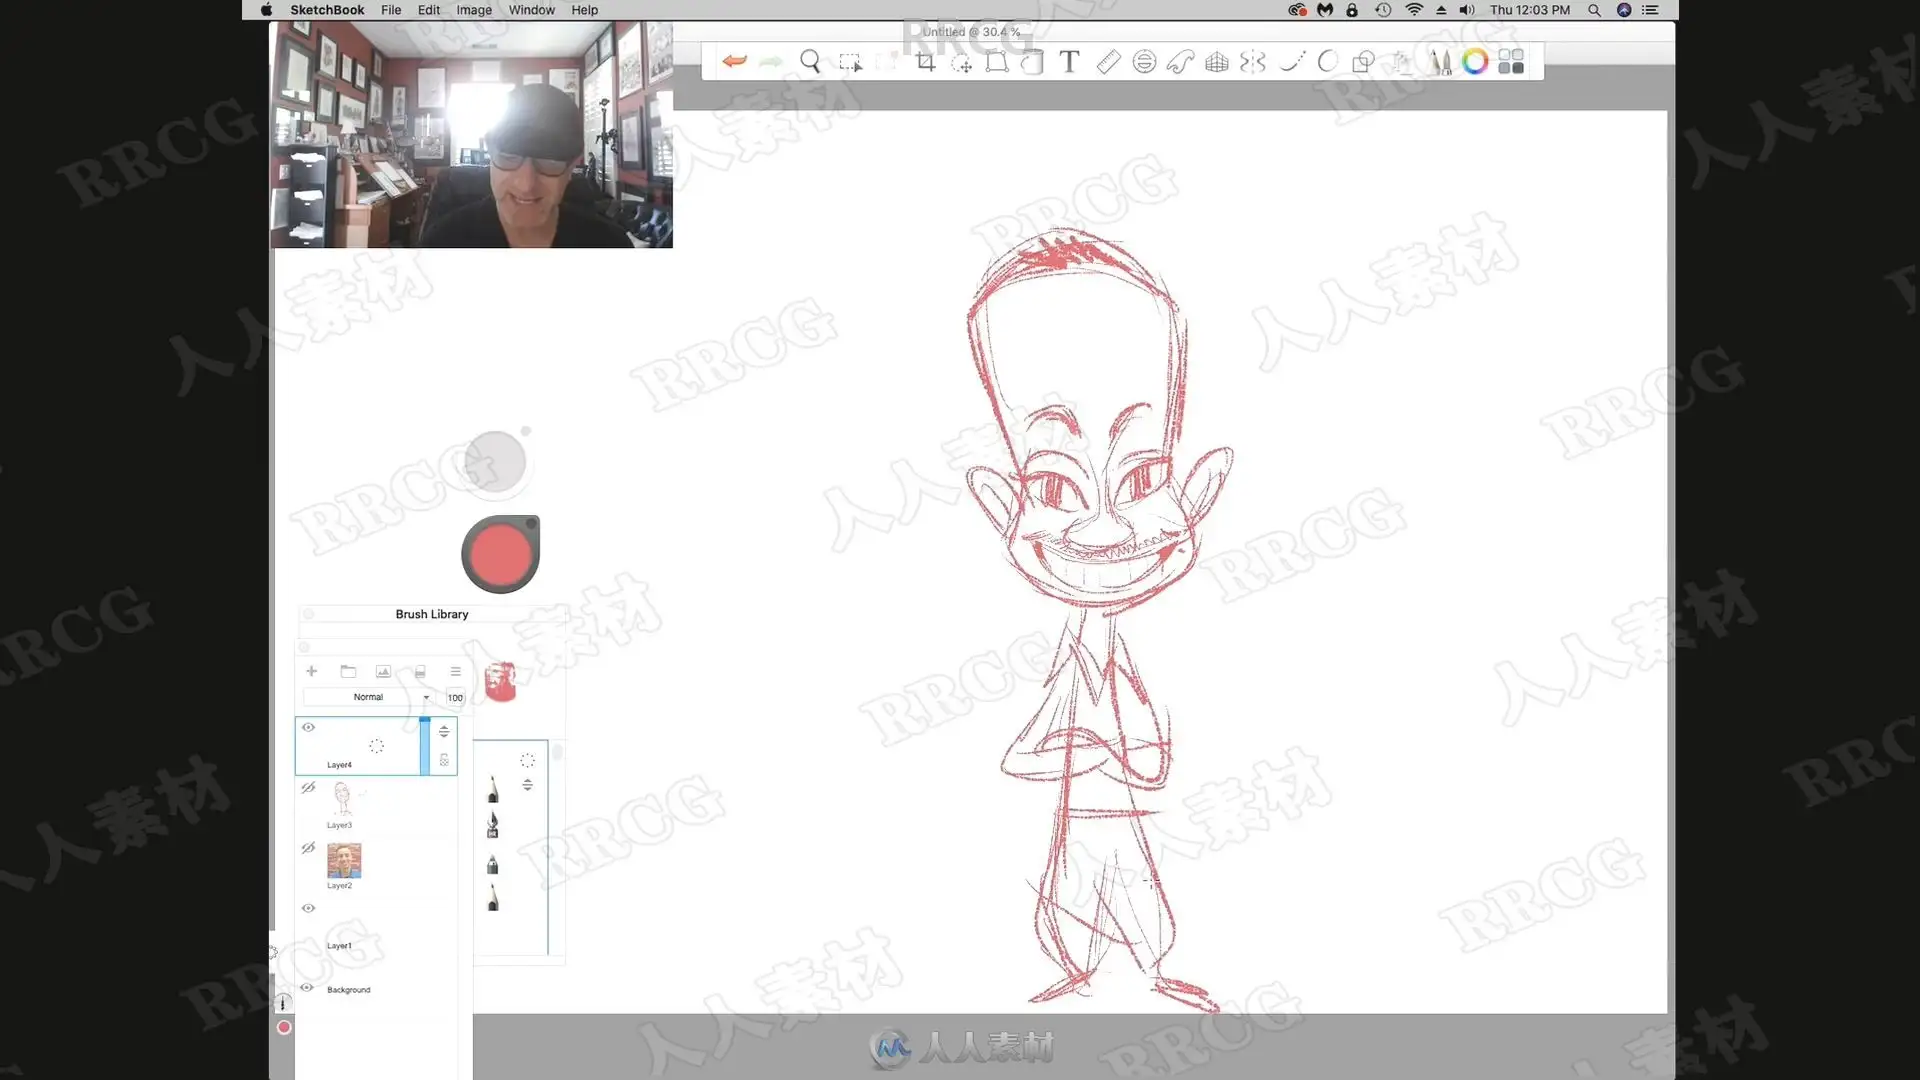1920x1080 pixels.
Task: Open the Color Wheel editor
Action: 1475,62
